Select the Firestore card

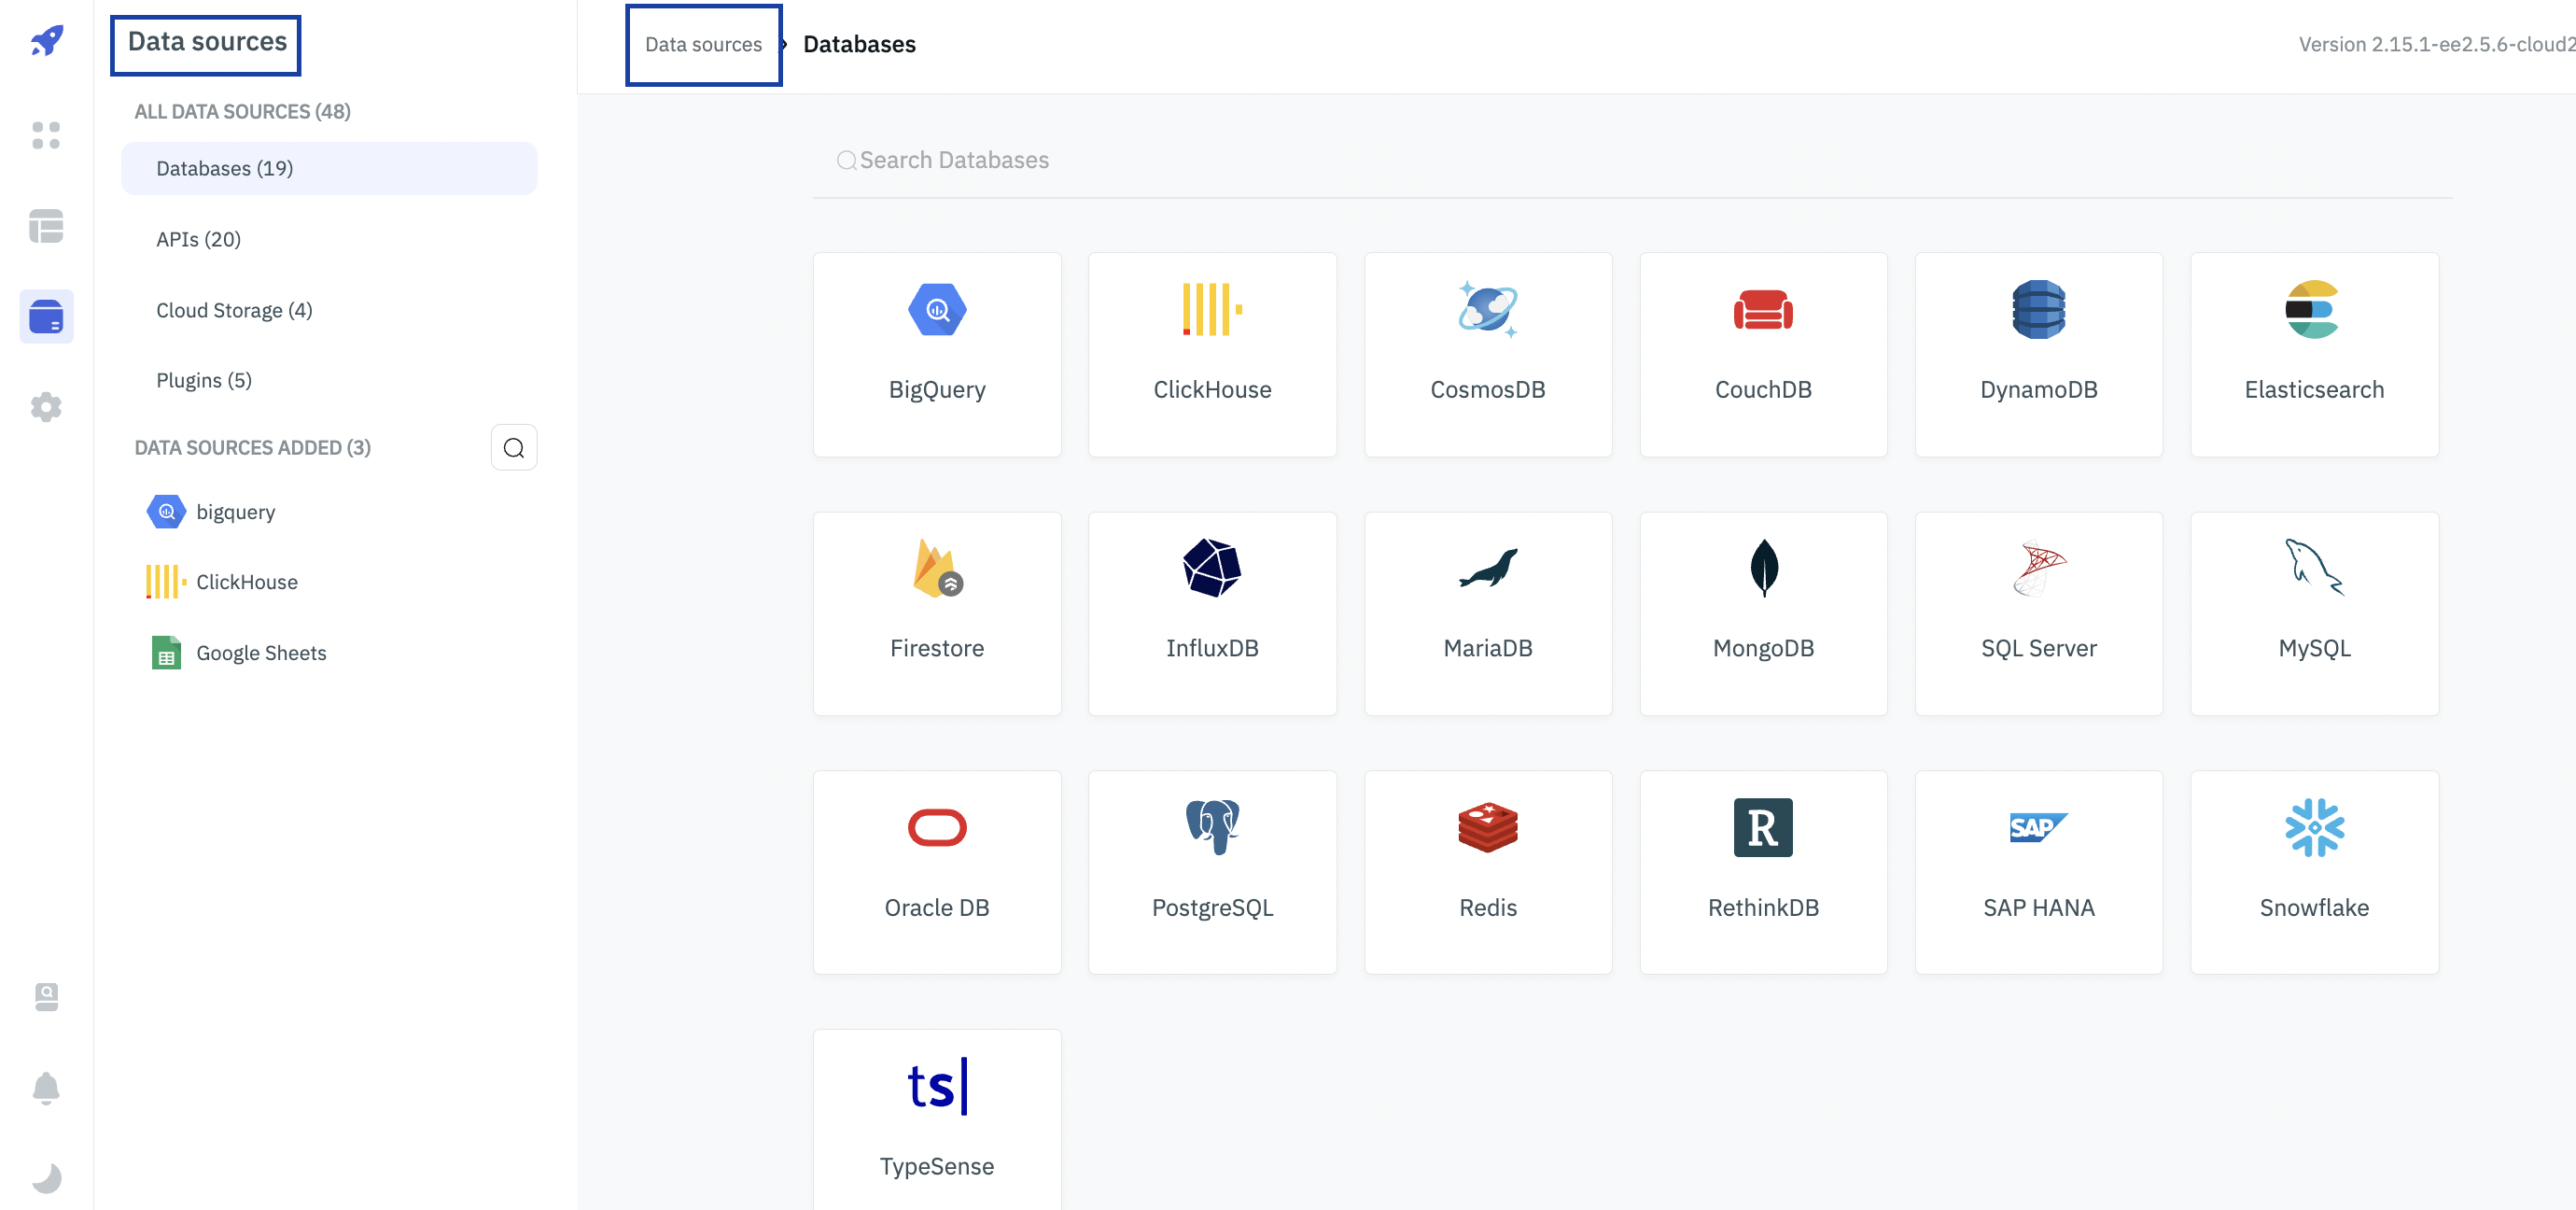coord(937,613)
